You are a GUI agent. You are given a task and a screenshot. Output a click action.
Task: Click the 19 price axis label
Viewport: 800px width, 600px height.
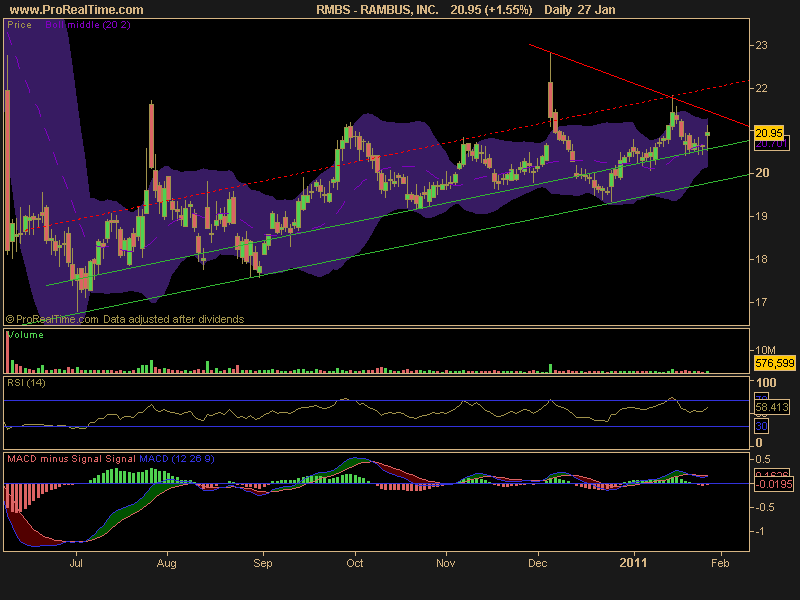click(x=761, y=216)
